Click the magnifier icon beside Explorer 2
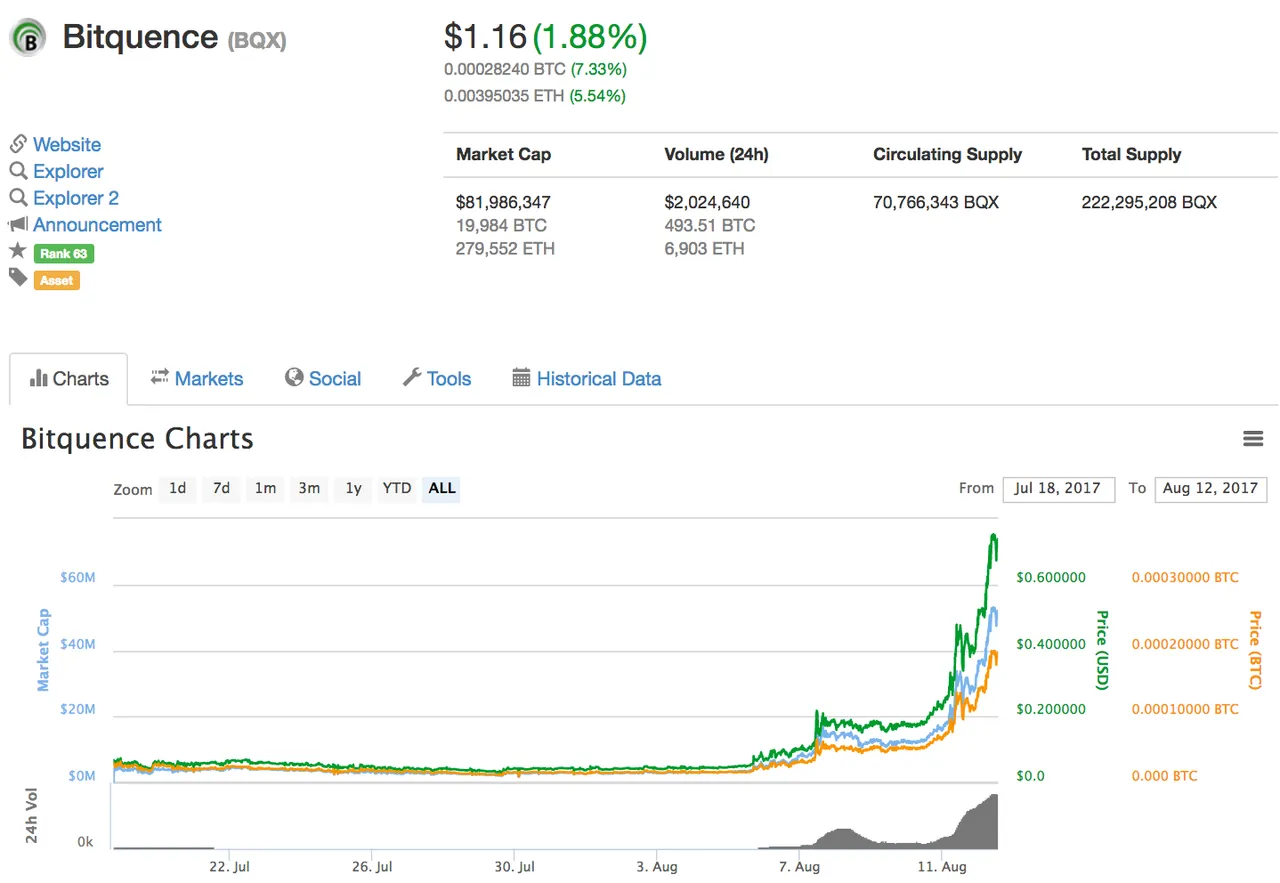Screen dimensions: 1280x883 click(x=18, y=198)
